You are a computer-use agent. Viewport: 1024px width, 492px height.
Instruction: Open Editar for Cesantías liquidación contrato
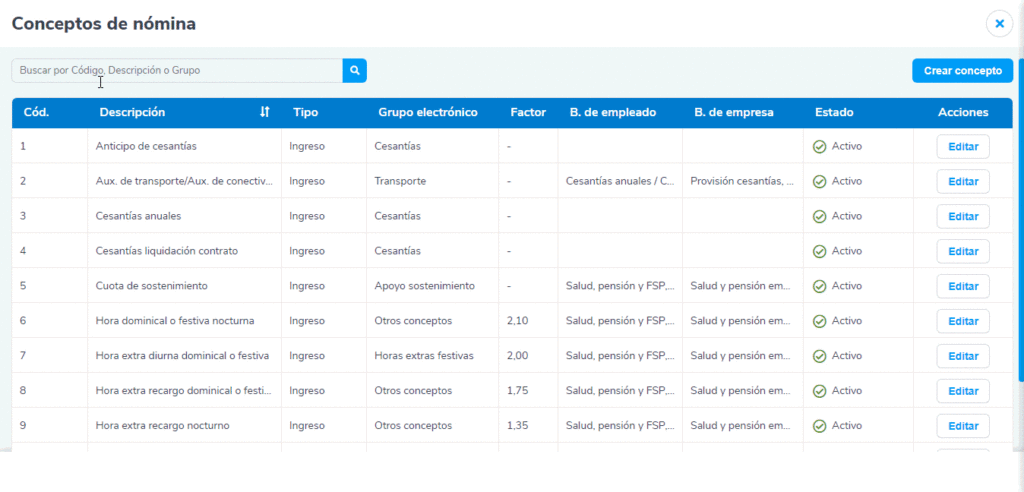tap(962, 252)
